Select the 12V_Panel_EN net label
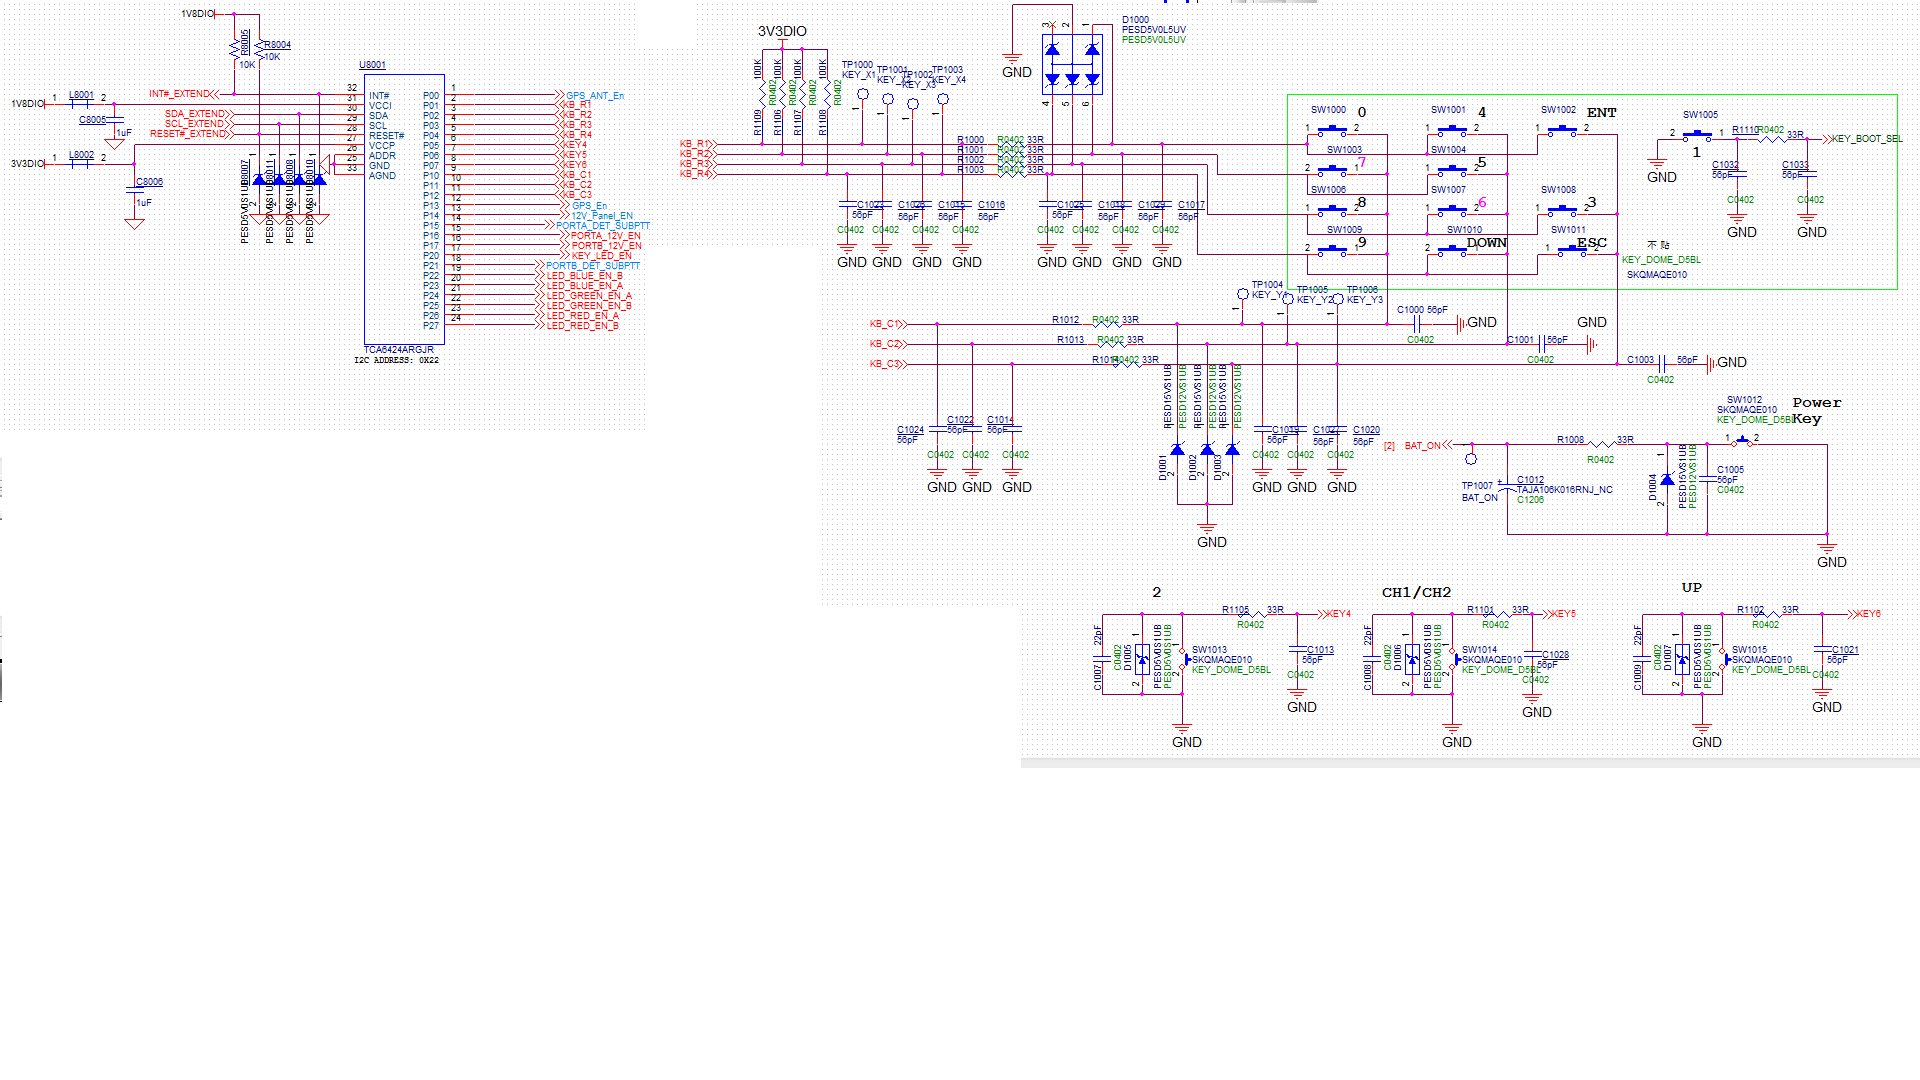The width and height of the screenshot is (1920, 1080). click(x=602, y=216)
